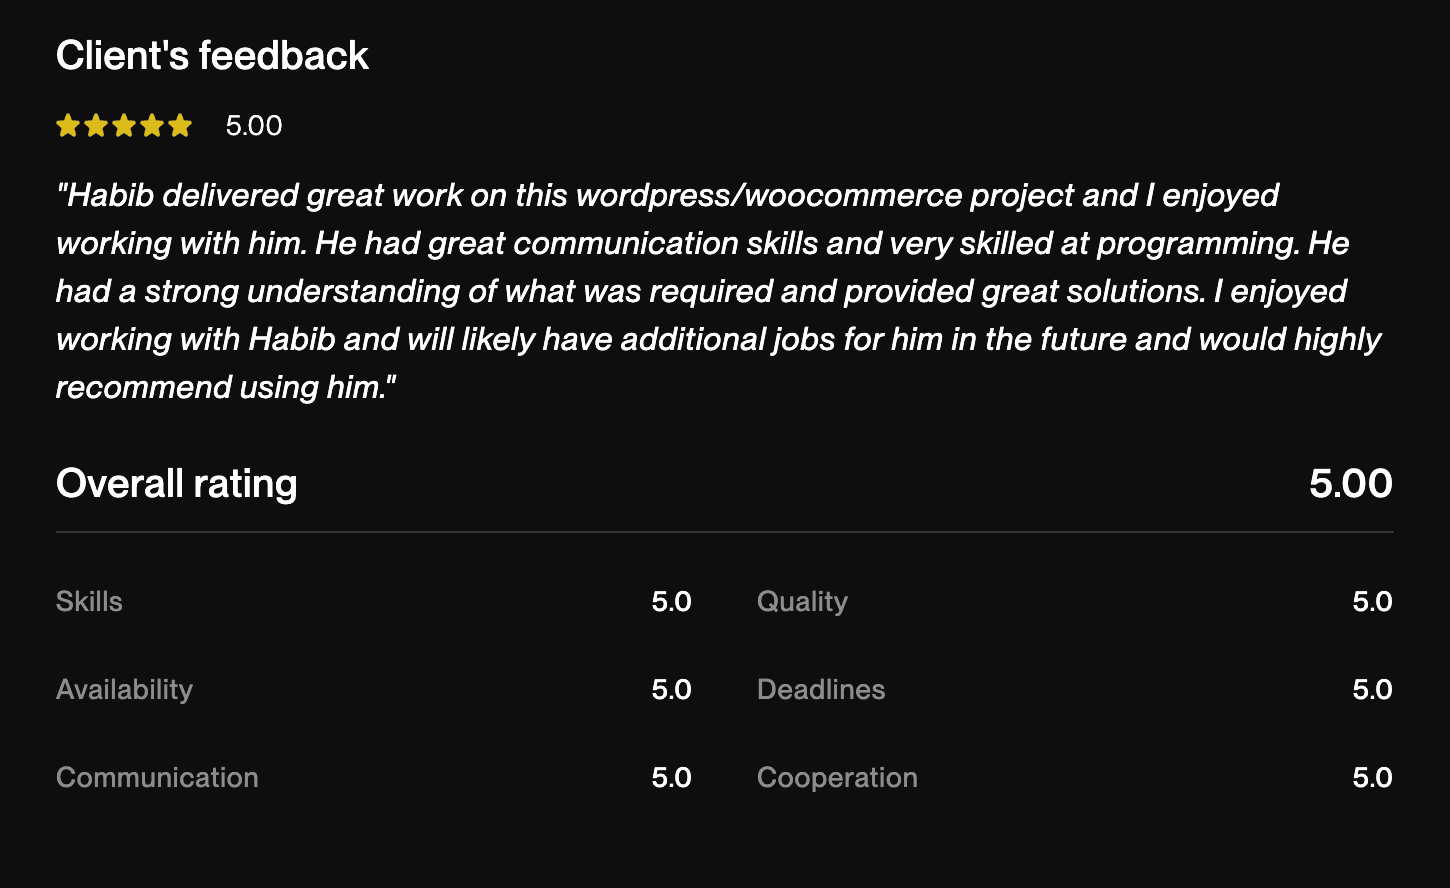This screenshot has height=888, width=1450.
Task: Click the second yellow rating star
Action: [x=95, y=126]
